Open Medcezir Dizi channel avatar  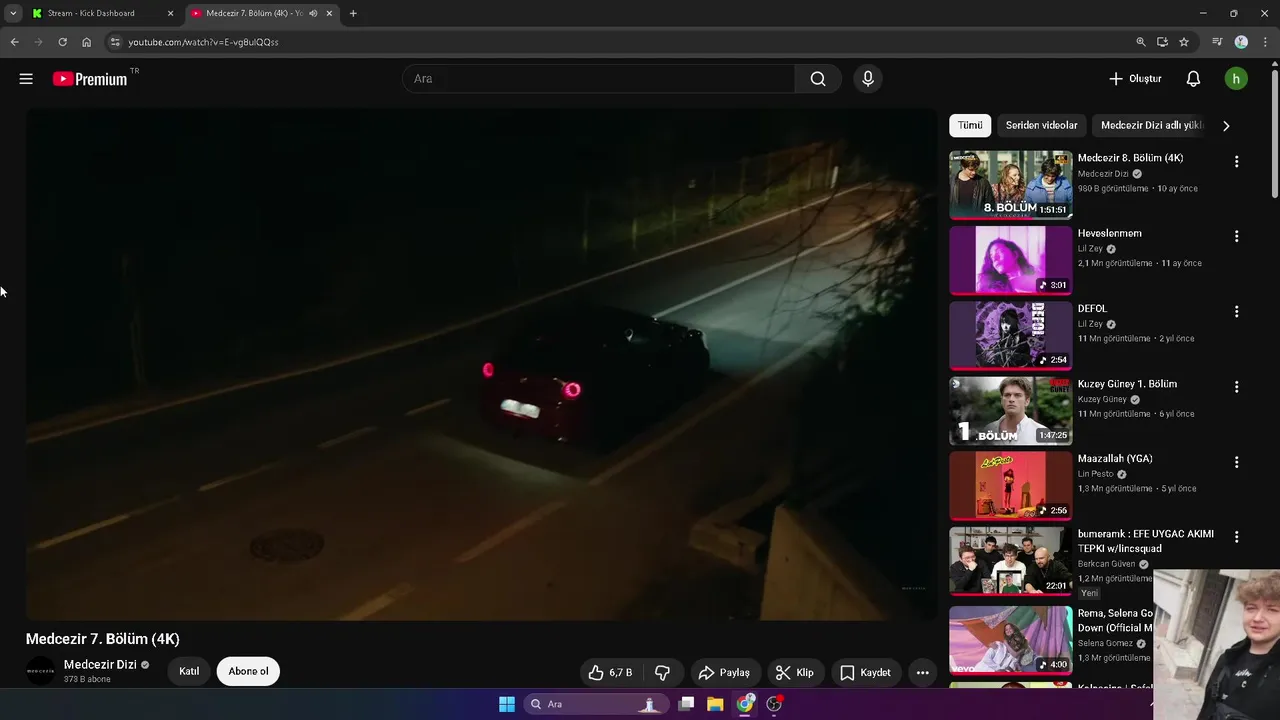pos(41,671)
